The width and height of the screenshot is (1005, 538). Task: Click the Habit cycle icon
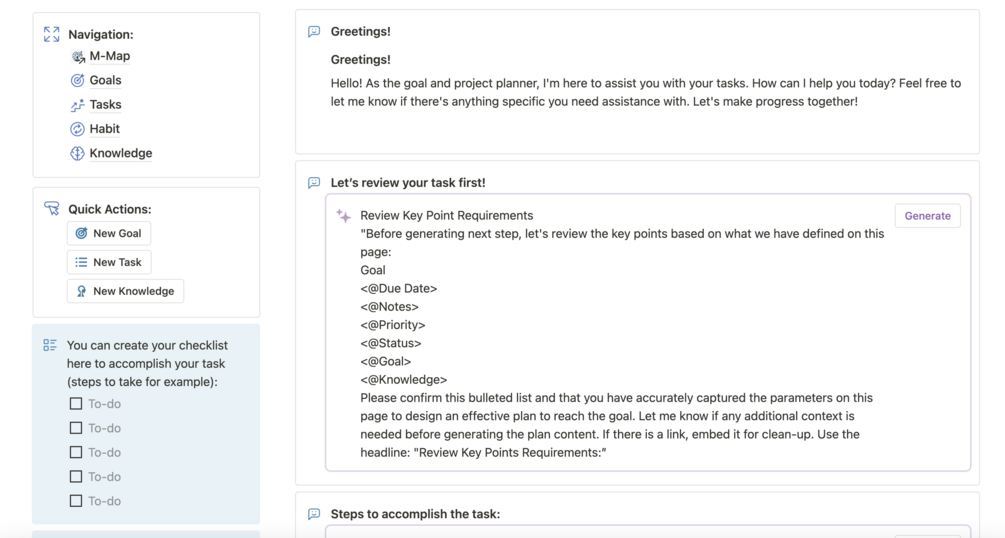[77, 129]
